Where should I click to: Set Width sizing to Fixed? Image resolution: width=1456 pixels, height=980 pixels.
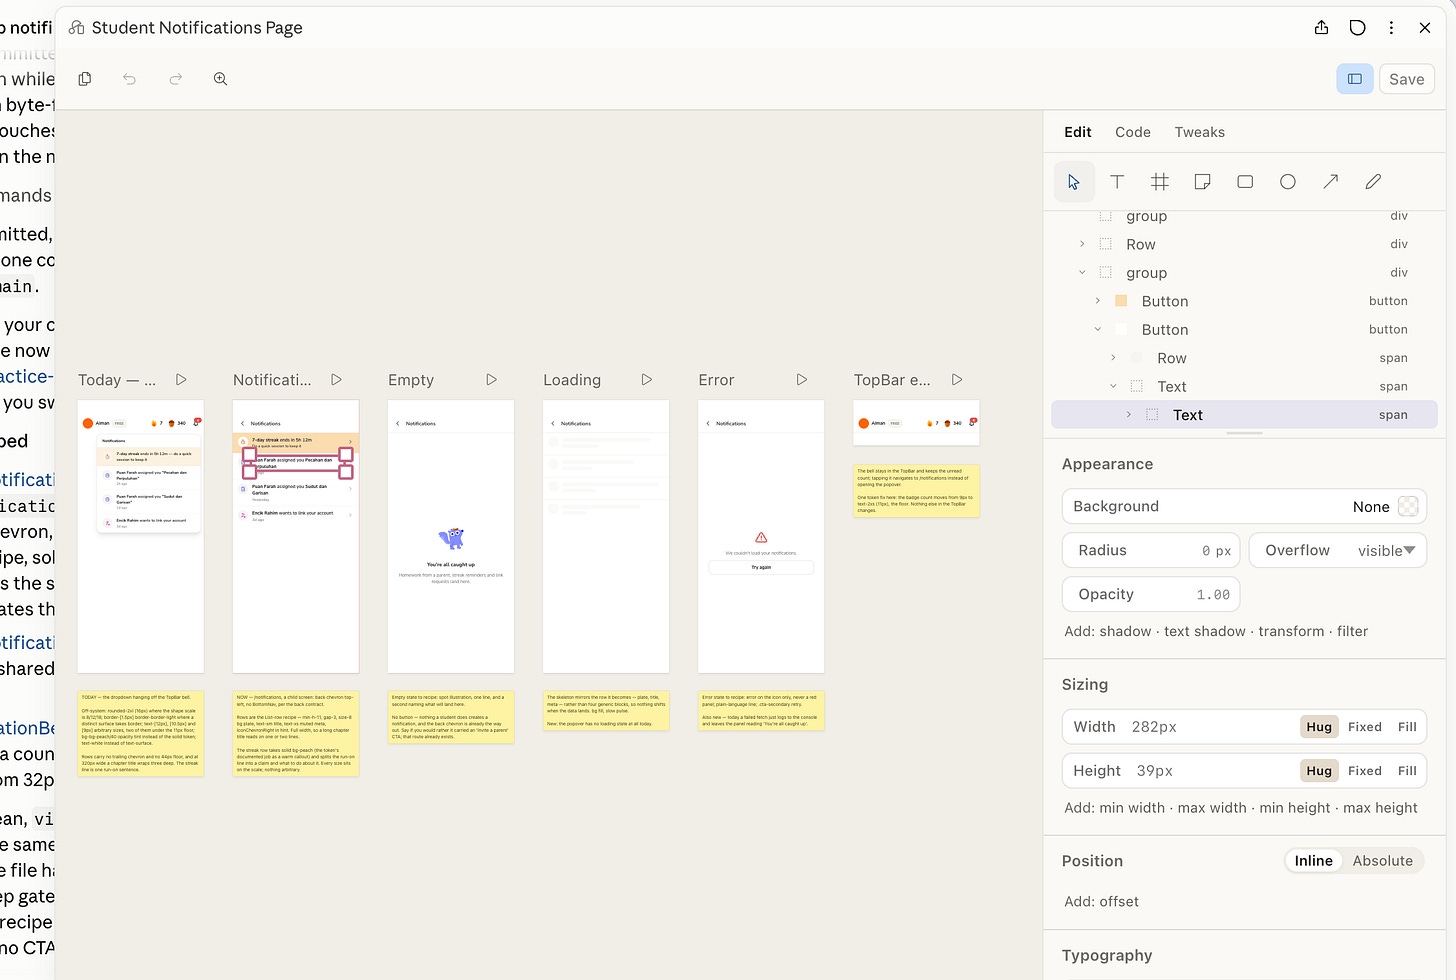point(1364,727)
